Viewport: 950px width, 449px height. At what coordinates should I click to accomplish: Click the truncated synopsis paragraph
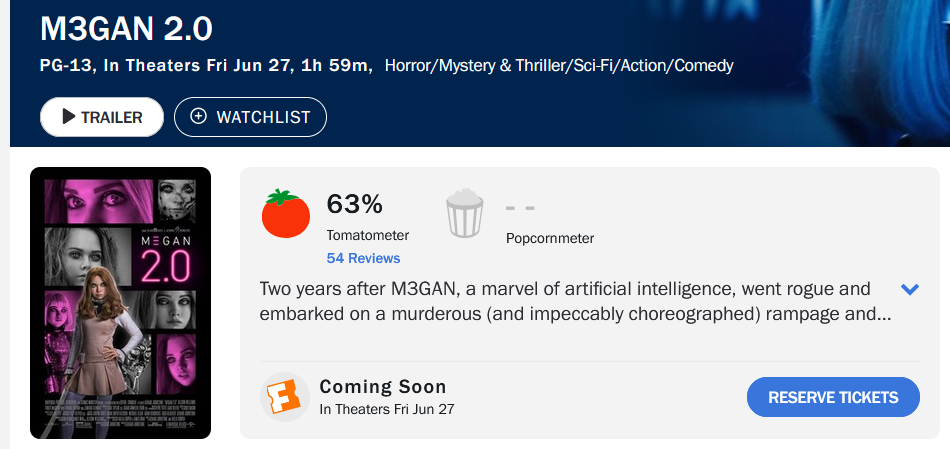(x=575, y=302)
